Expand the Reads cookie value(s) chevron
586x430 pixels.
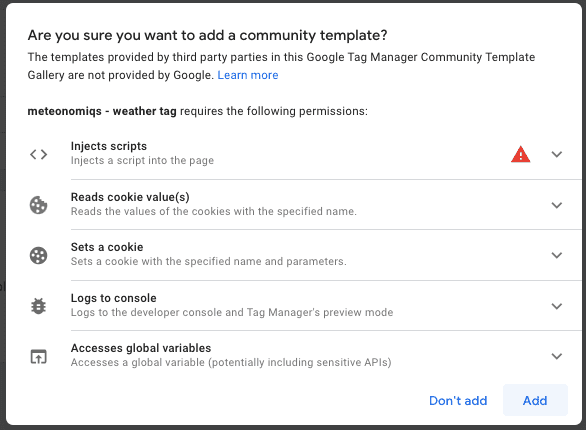tap(557, 205)
